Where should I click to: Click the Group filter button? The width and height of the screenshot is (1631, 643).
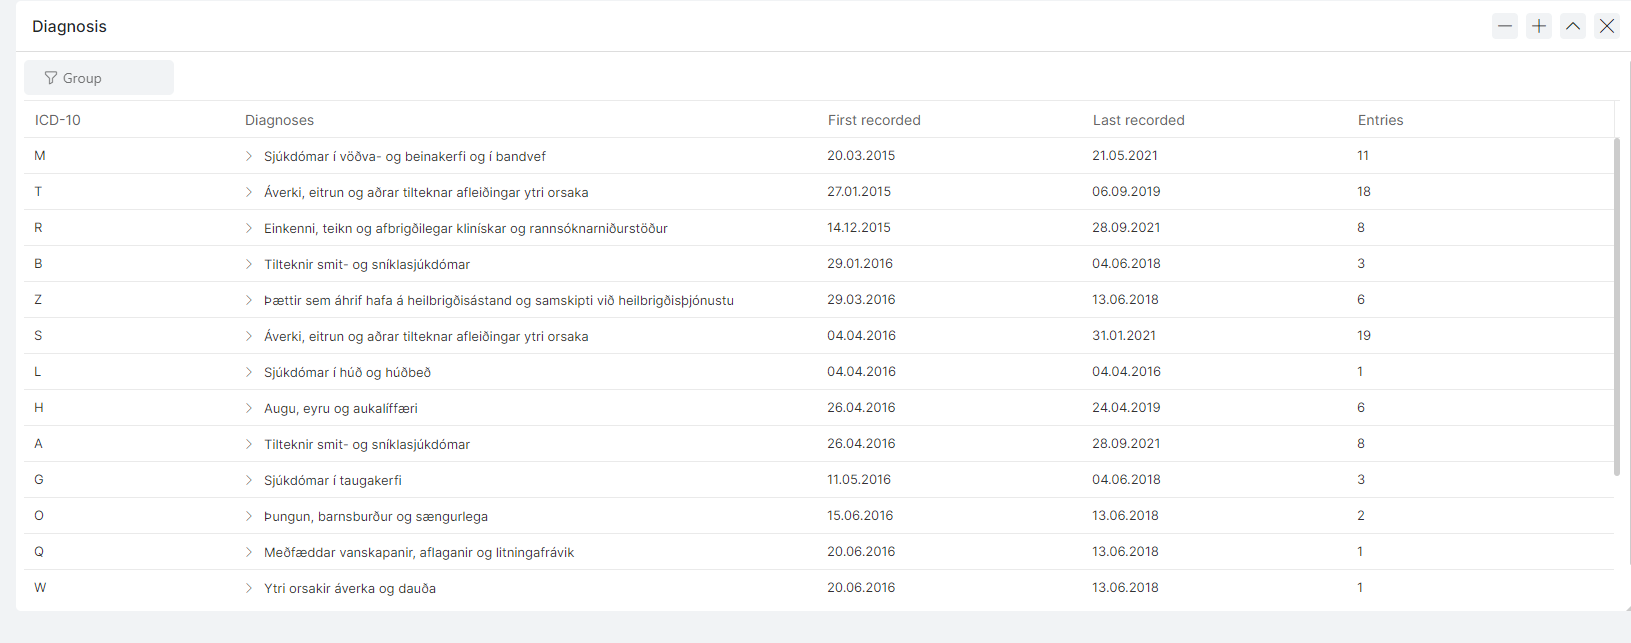[98, 78]
